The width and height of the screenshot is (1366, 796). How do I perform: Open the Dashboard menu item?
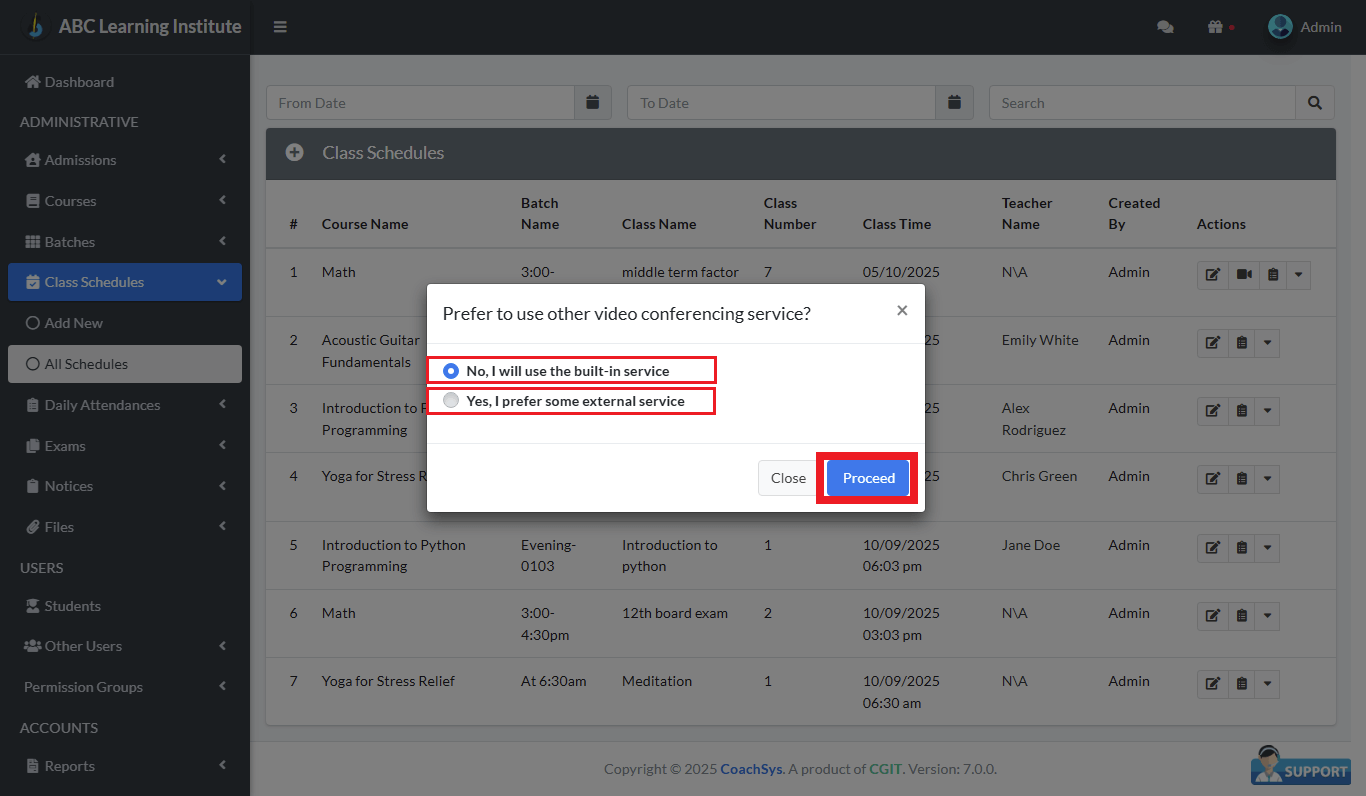[79, 82]
